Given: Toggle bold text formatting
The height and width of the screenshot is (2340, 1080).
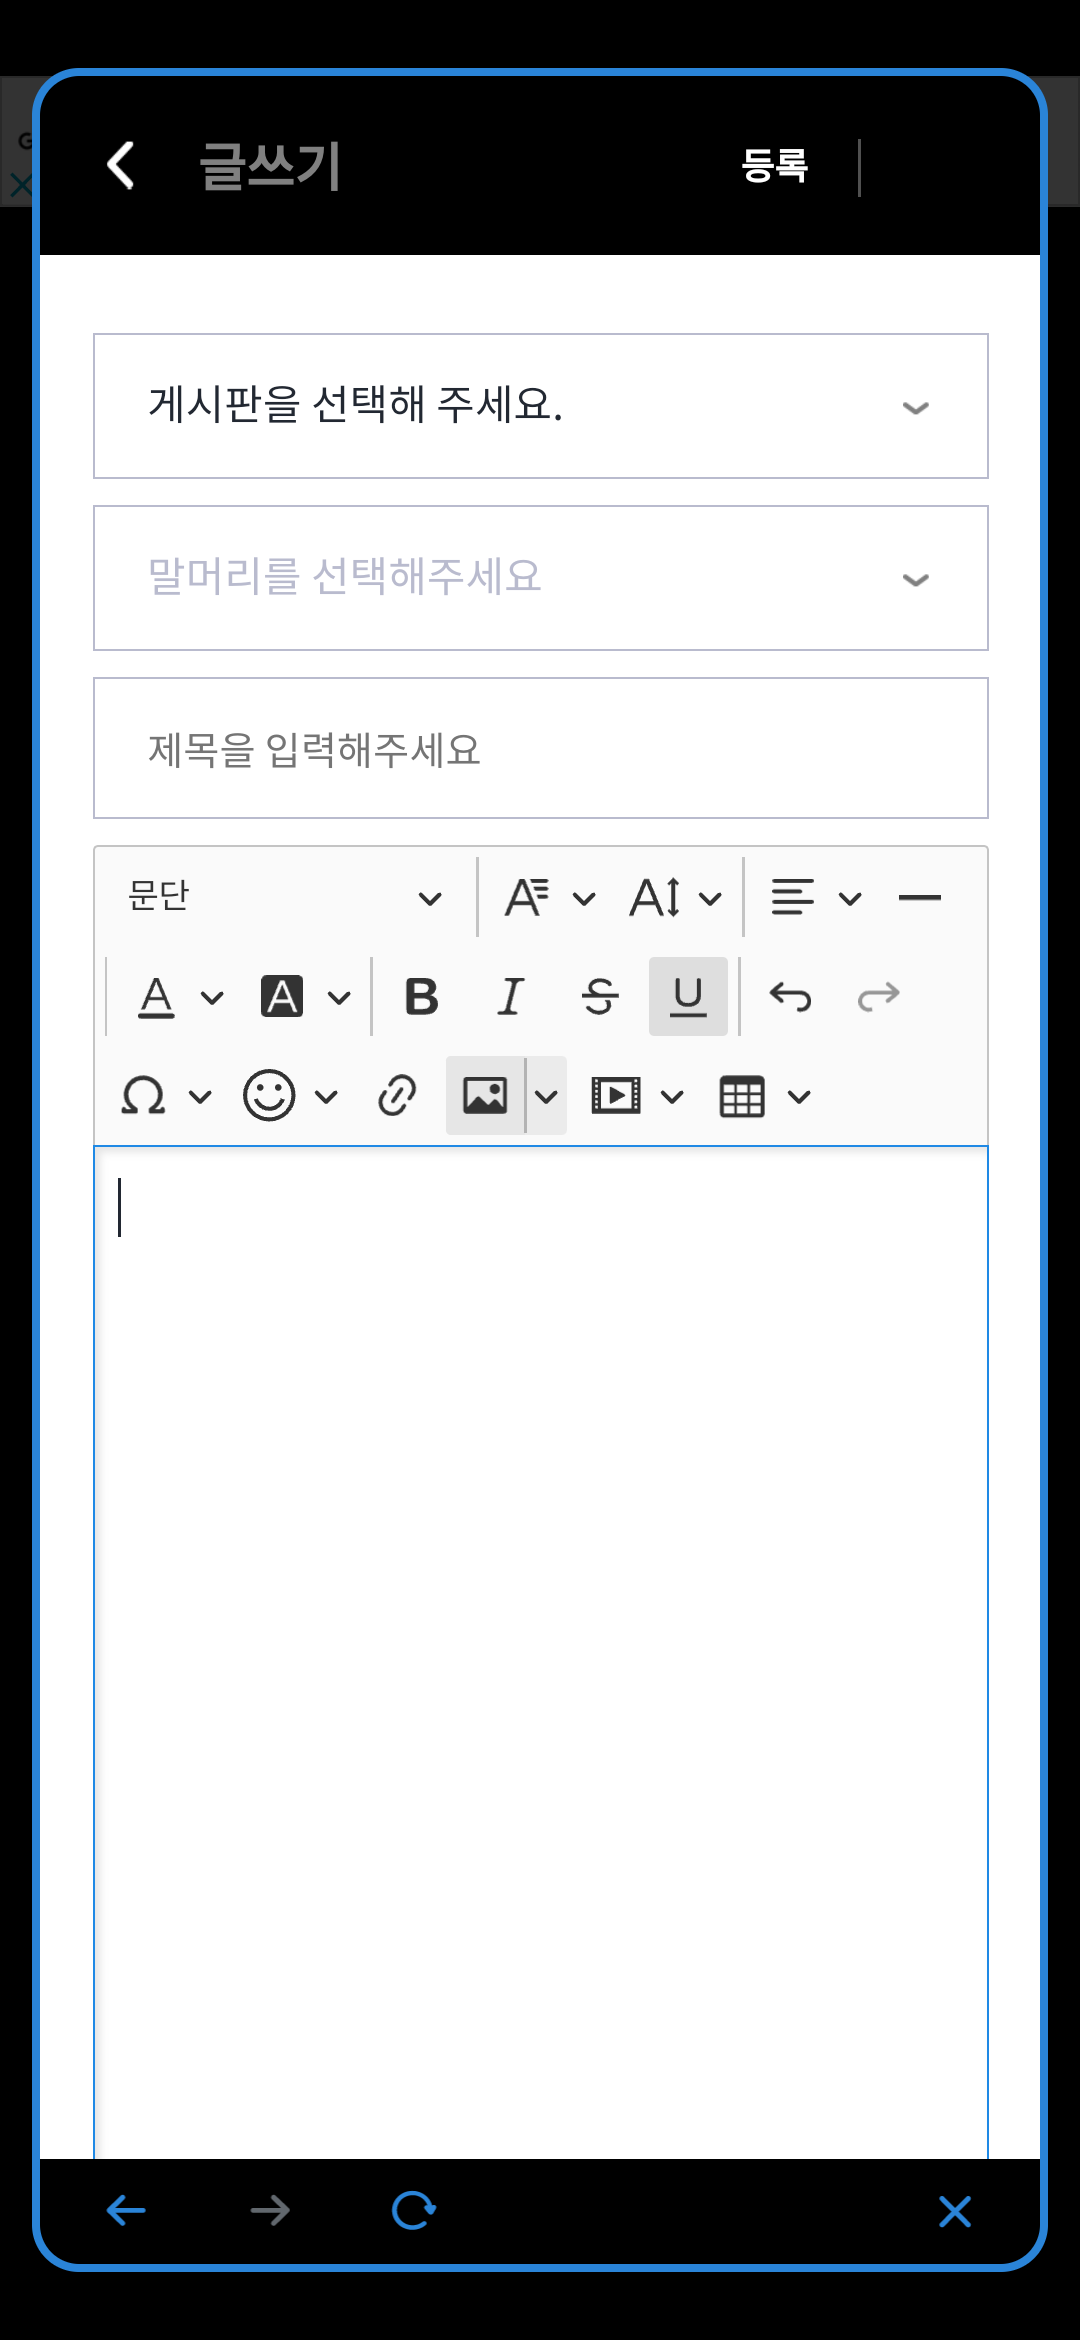Looking at the screenshot, I should (422, 996).
